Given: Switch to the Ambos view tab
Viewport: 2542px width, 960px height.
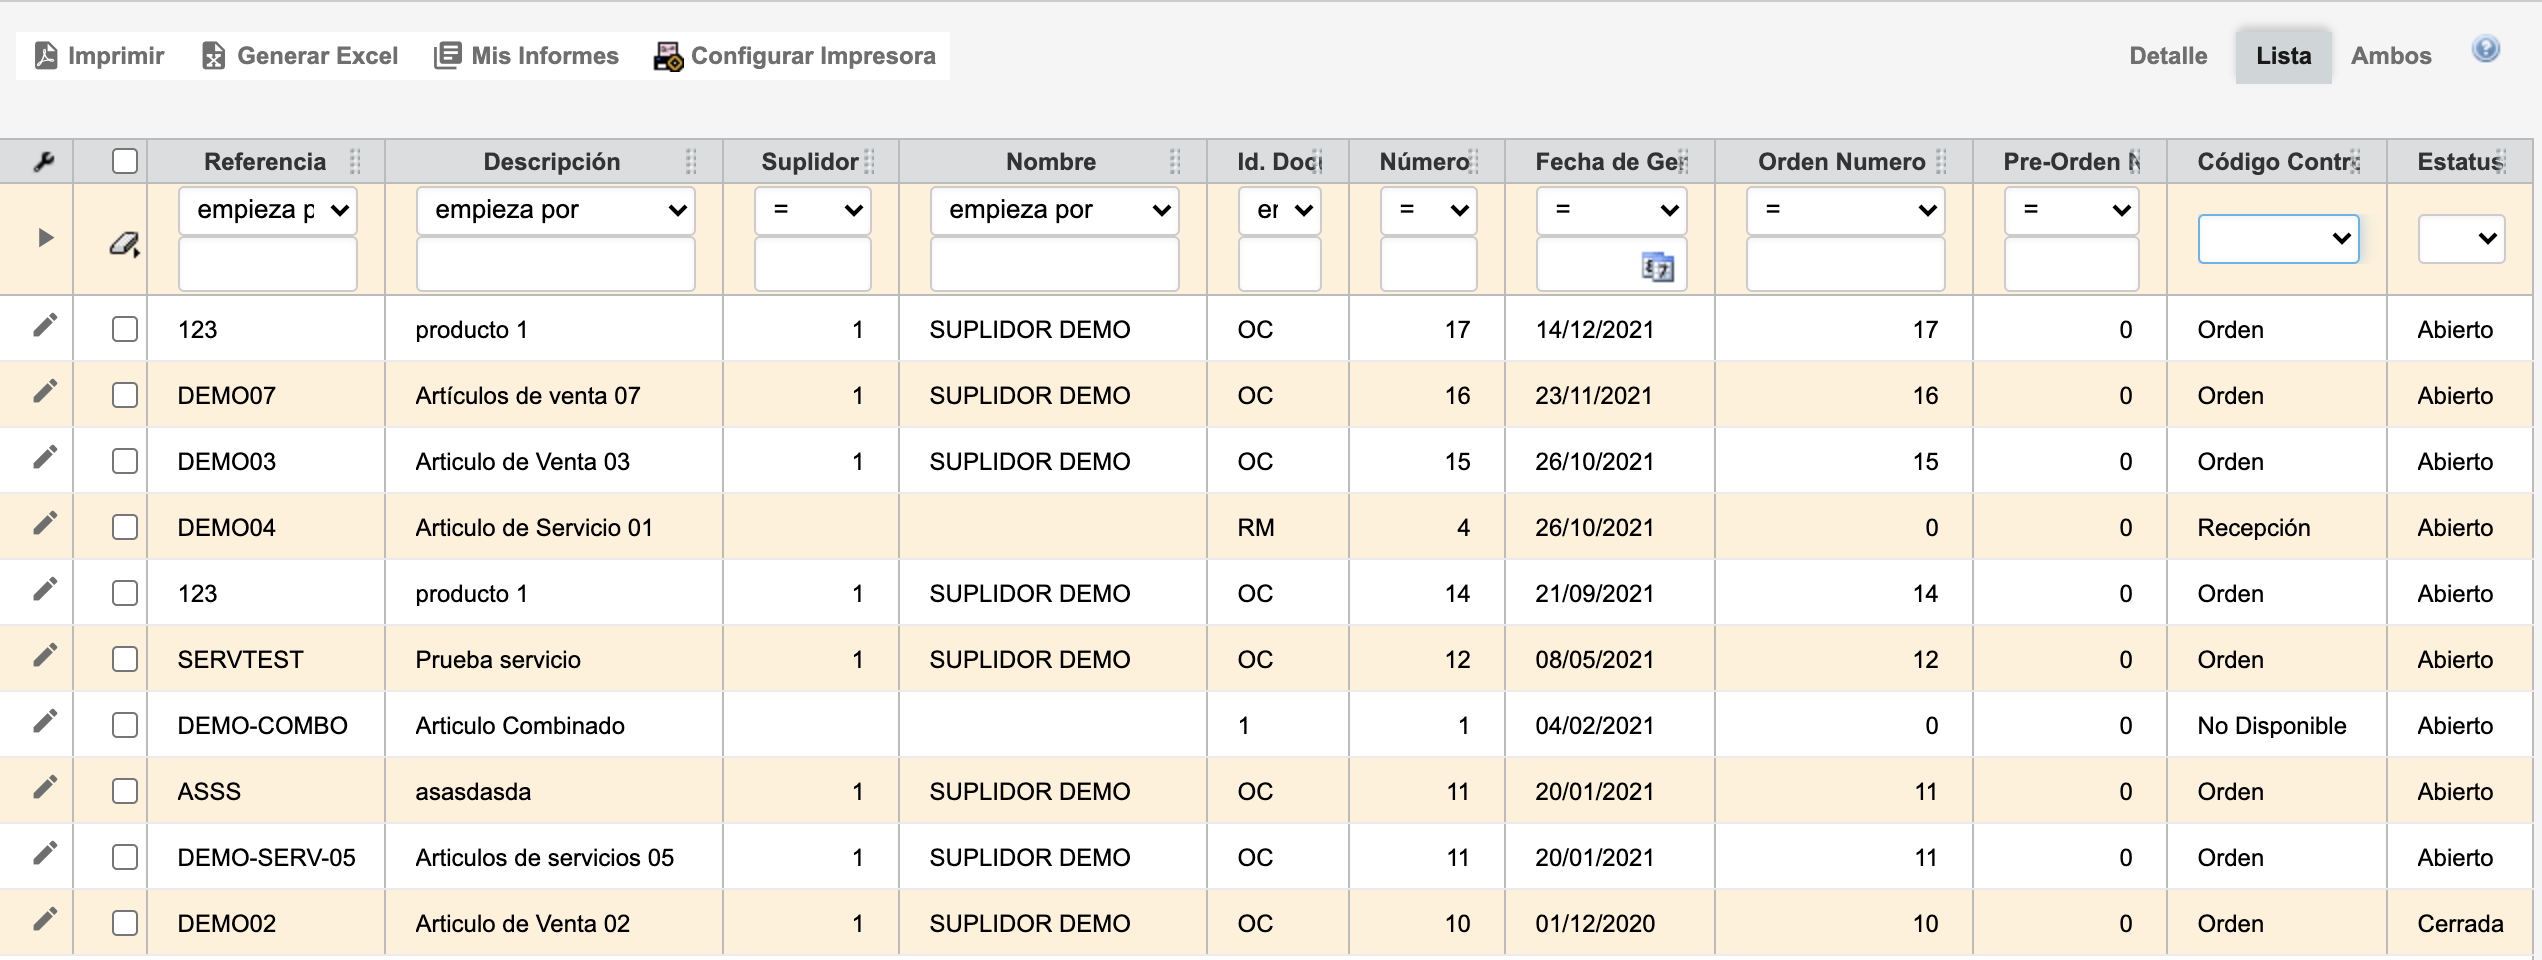Looking at the screenshot, I should [x=2390, y=56].
